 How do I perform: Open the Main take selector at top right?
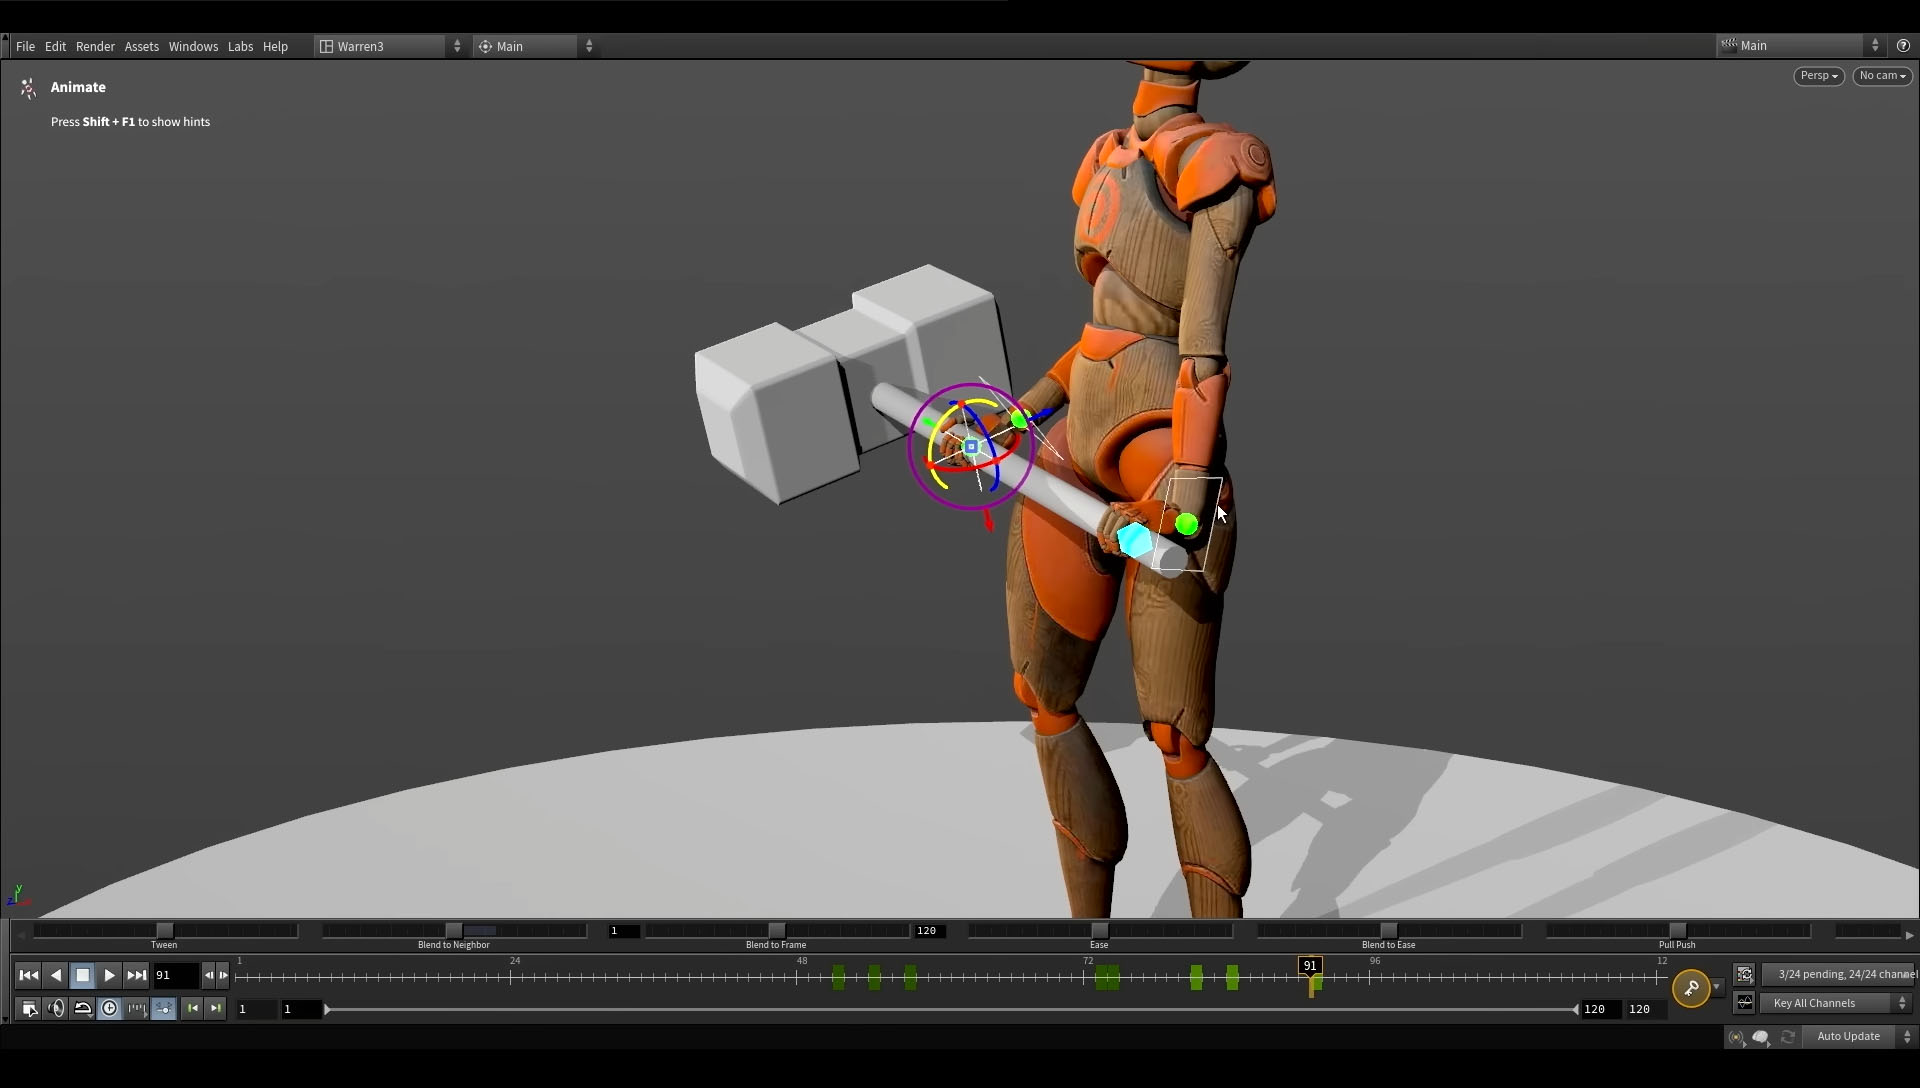pyautogui.click(x=1800, y=45)
